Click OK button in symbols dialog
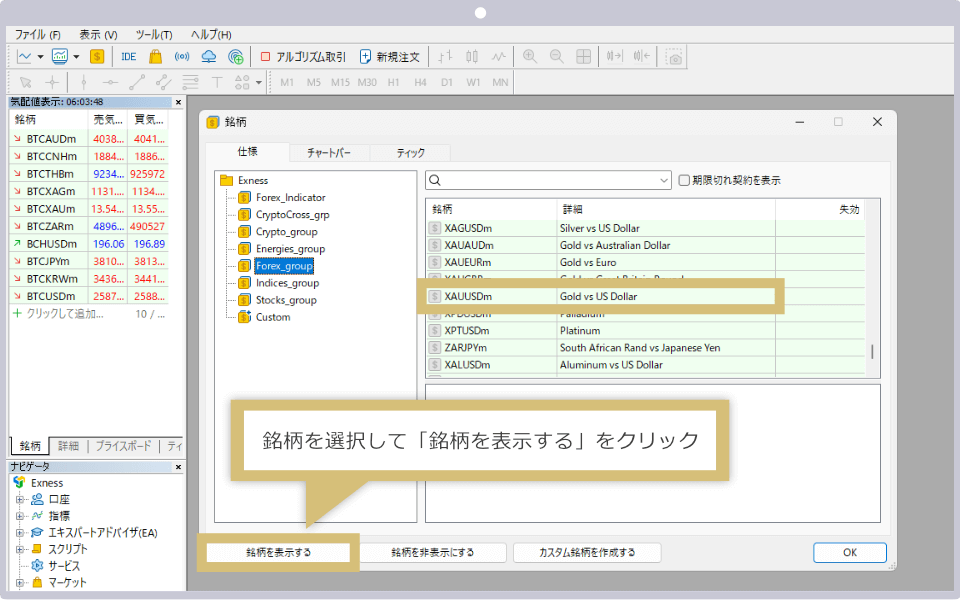960x600 pixels. click(849, 552)
